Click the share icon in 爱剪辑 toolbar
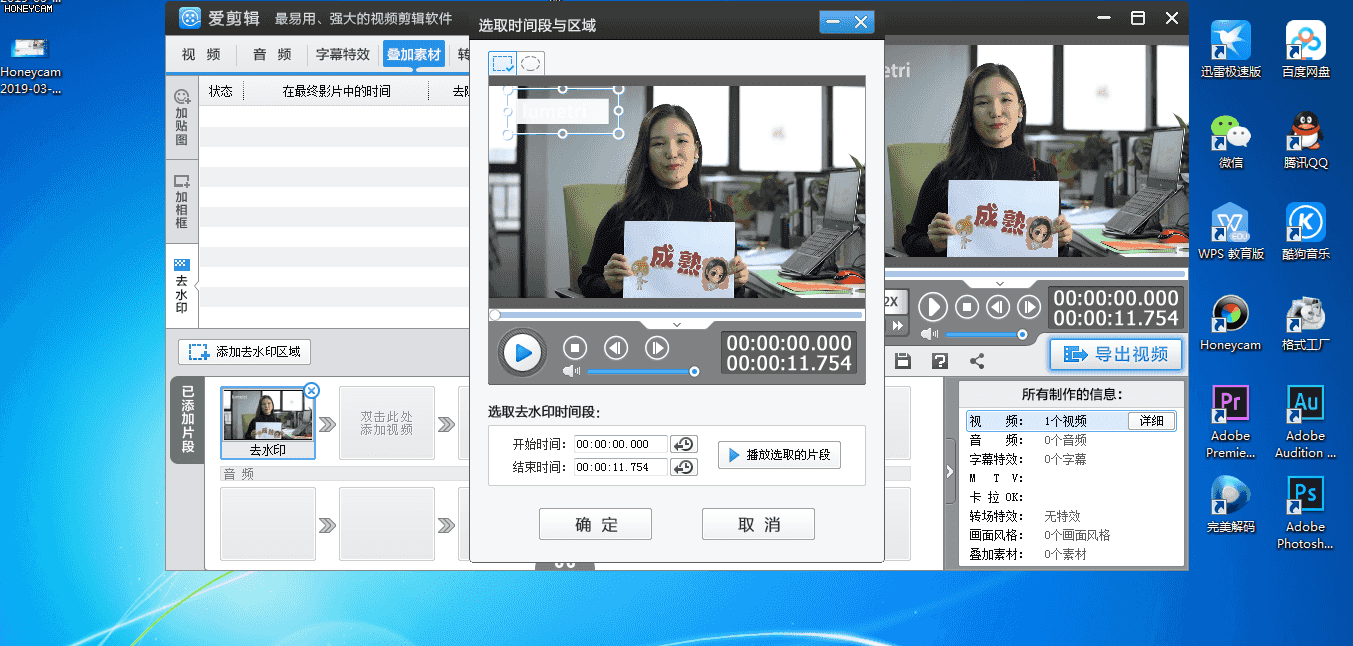 [x=977, y=361]
